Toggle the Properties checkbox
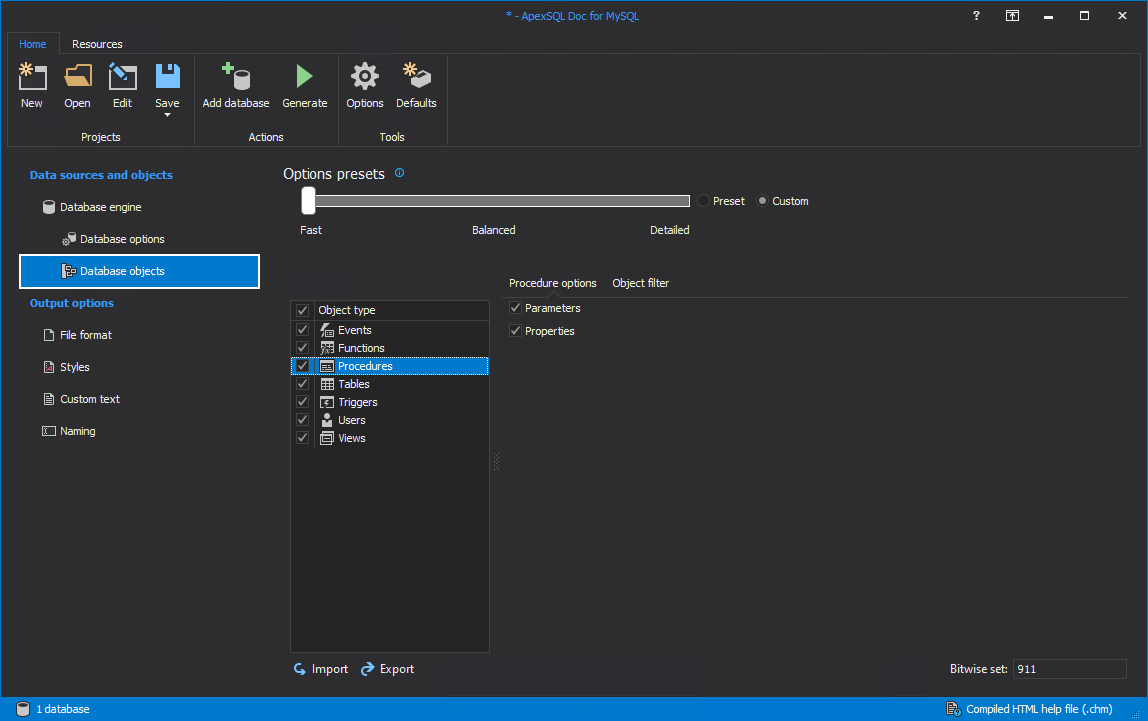 (515, 331)
